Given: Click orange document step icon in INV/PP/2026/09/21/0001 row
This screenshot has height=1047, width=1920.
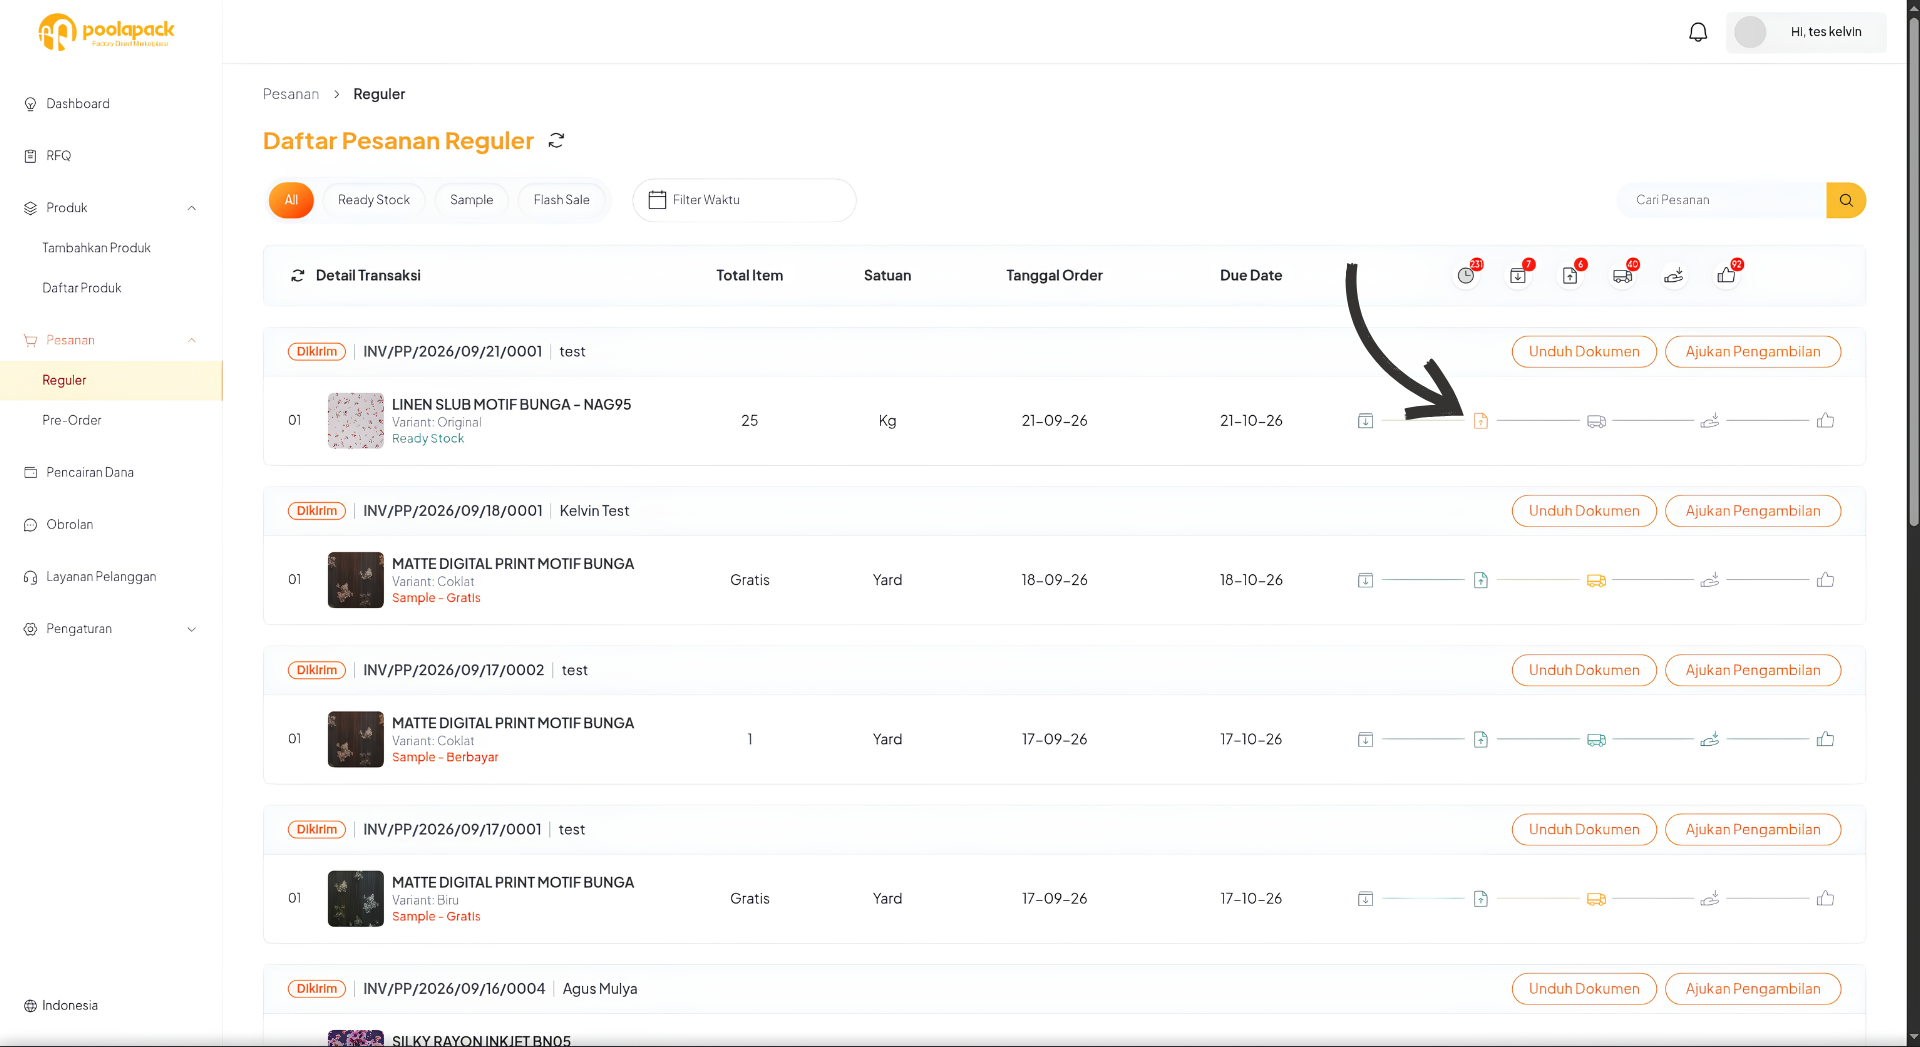Looking at the screenshot, I should (x=1481, y=421).
